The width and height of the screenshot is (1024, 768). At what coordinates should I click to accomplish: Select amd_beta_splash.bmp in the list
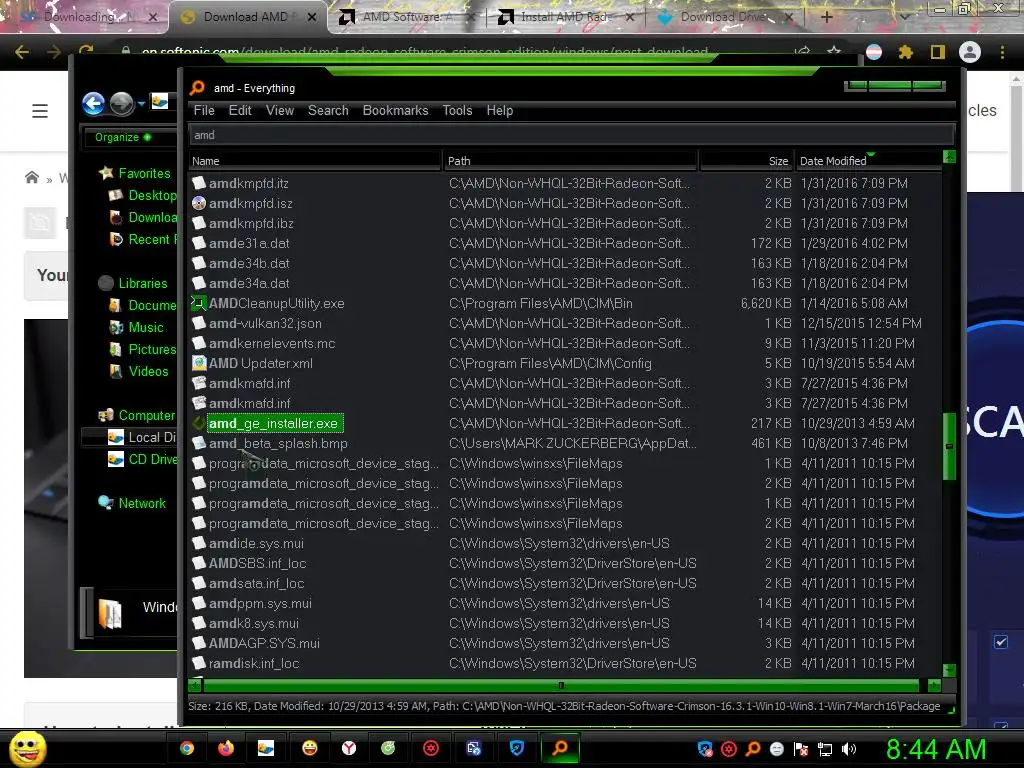click(x=278, y=443)
